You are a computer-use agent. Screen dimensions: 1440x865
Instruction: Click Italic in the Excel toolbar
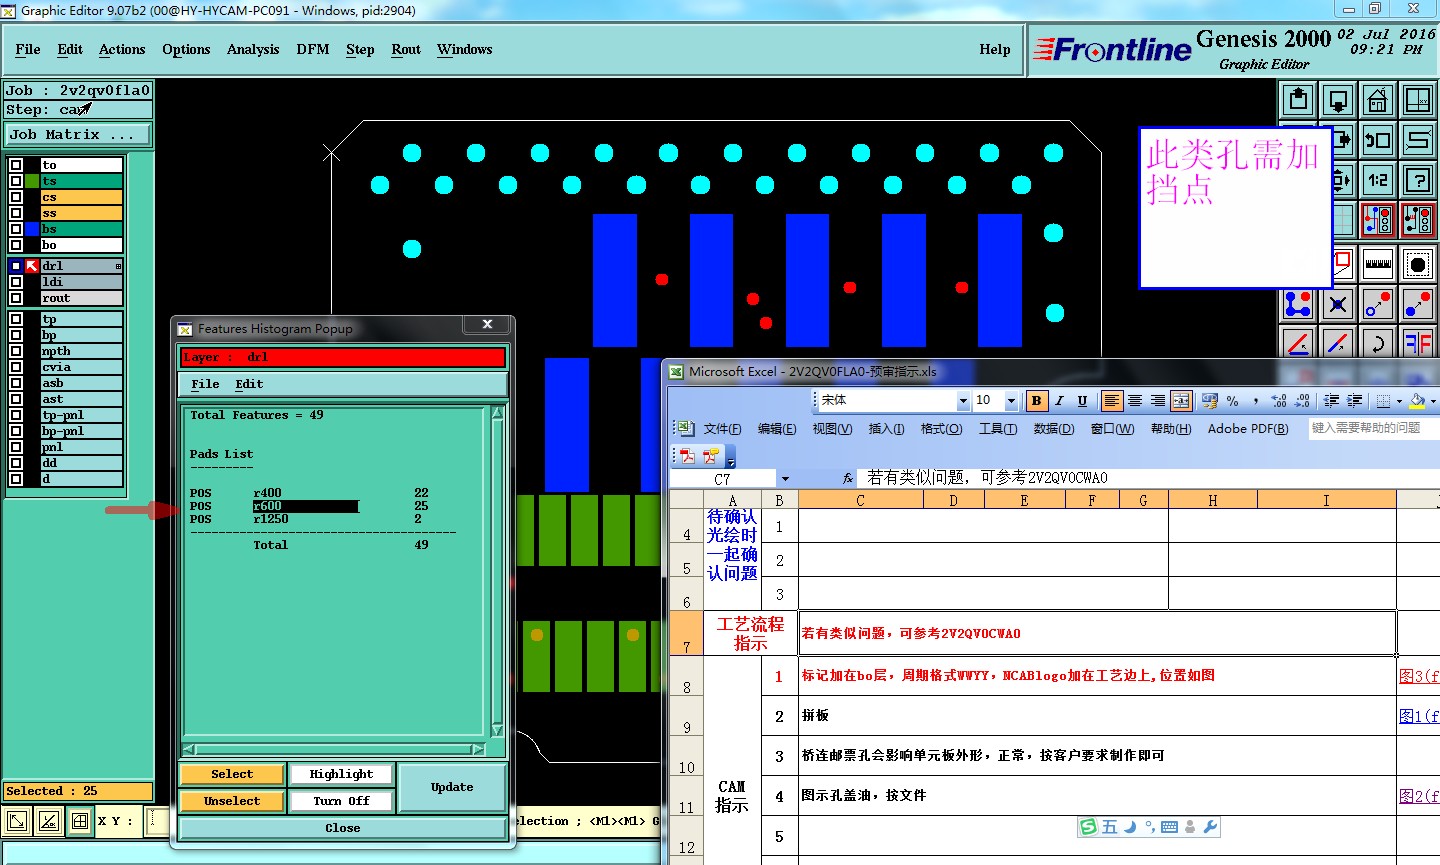pos(1059,401)
